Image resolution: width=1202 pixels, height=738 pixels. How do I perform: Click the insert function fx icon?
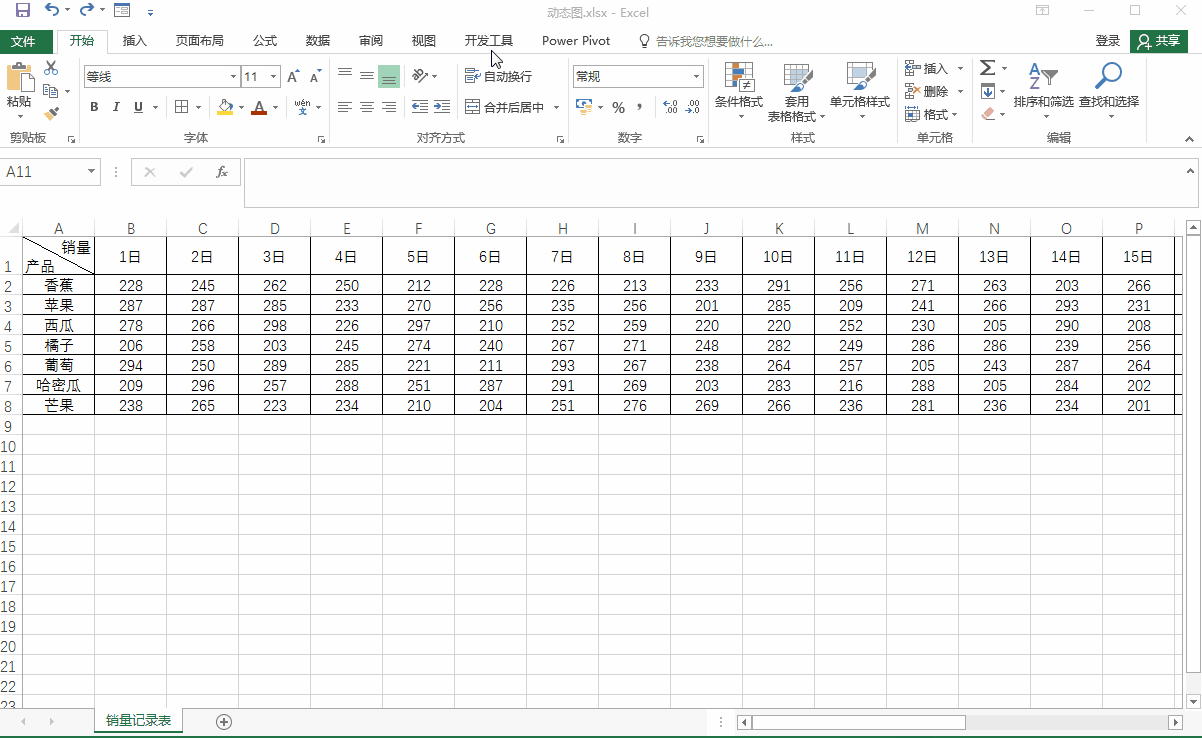point(222,172)
